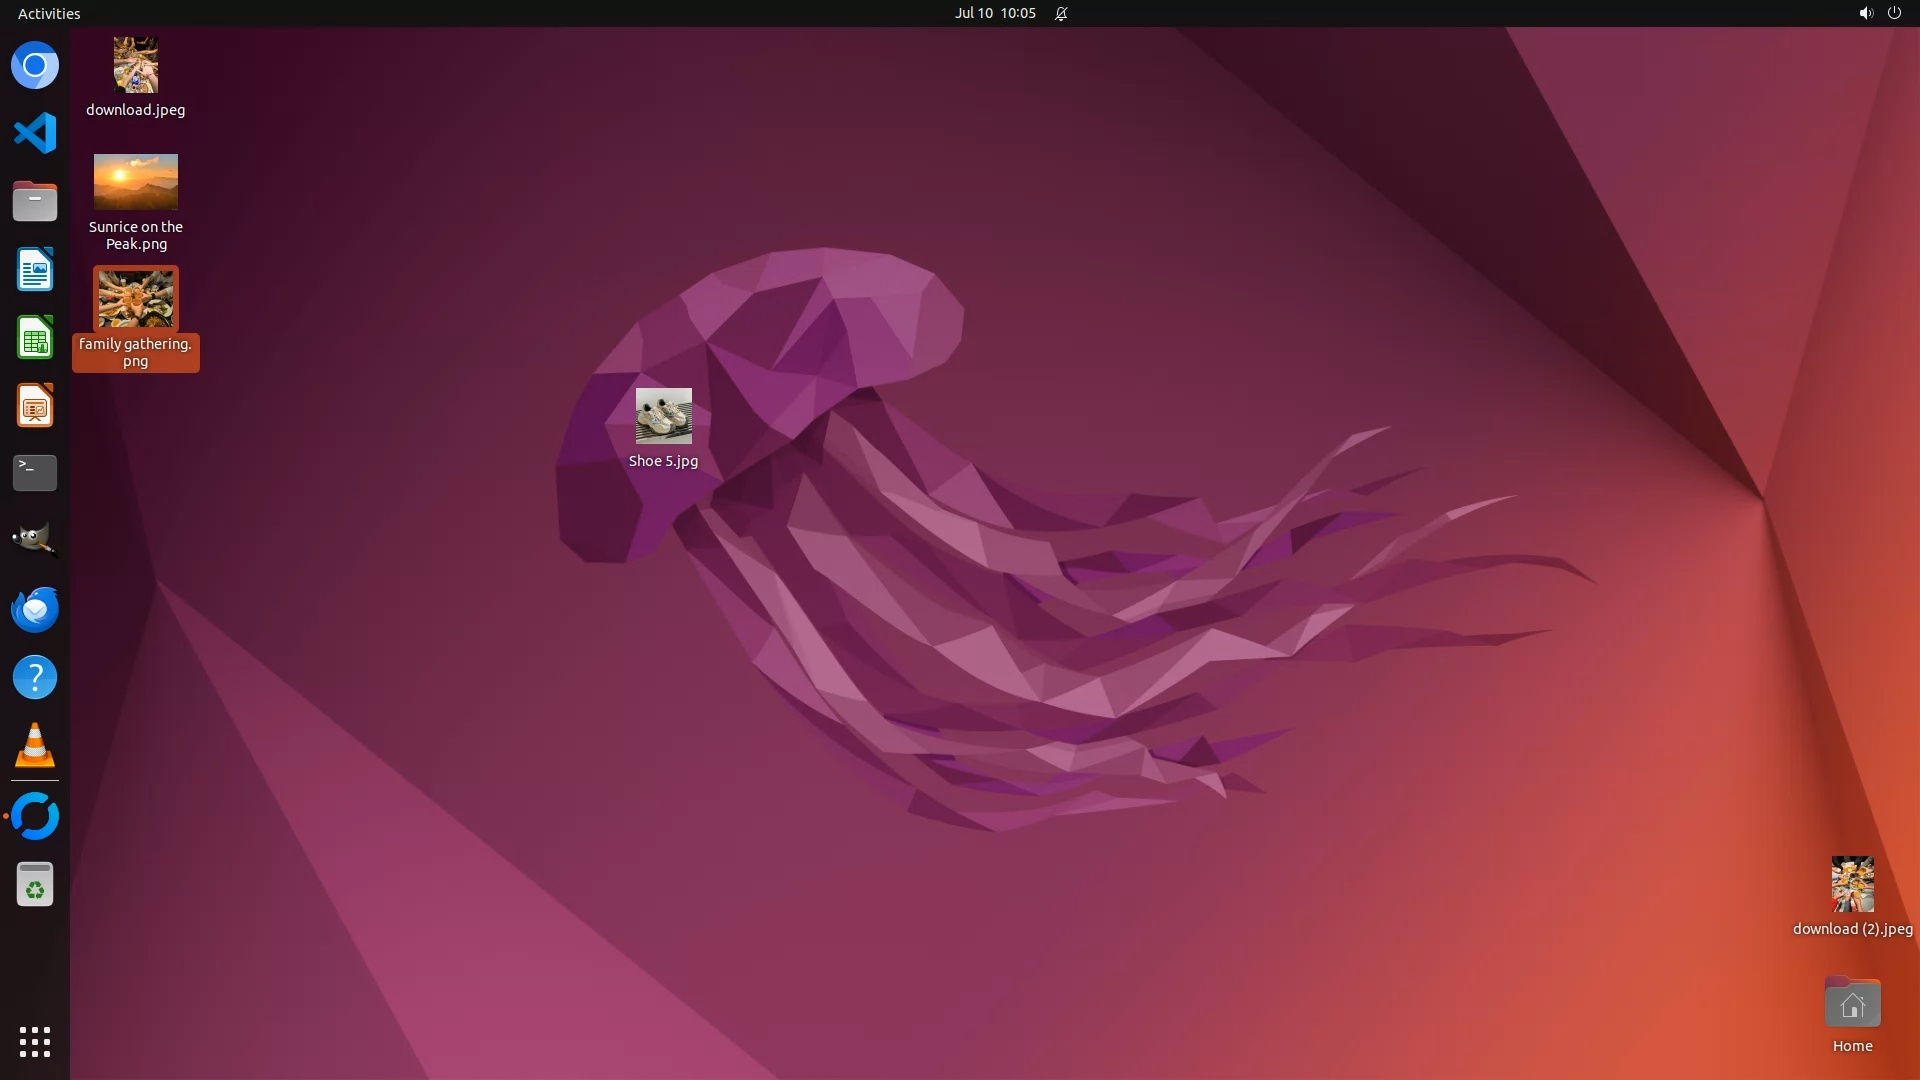Launch Visual Studio Code from dock
The width and height of the screenshot is (1920, 1080).
(x=35, y=133)
